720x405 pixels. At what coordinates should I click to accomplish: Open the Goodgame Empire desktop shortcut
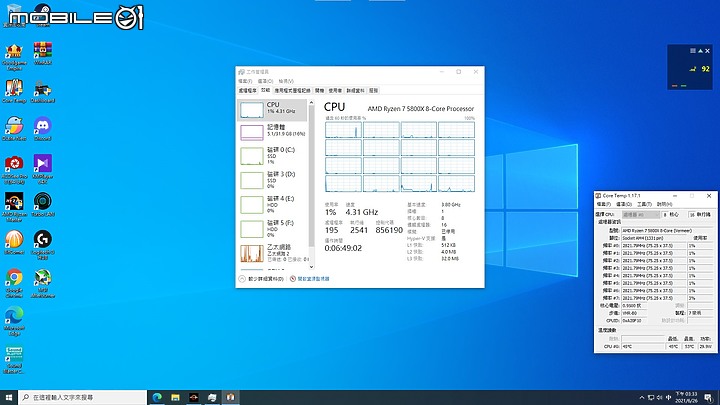14,56
